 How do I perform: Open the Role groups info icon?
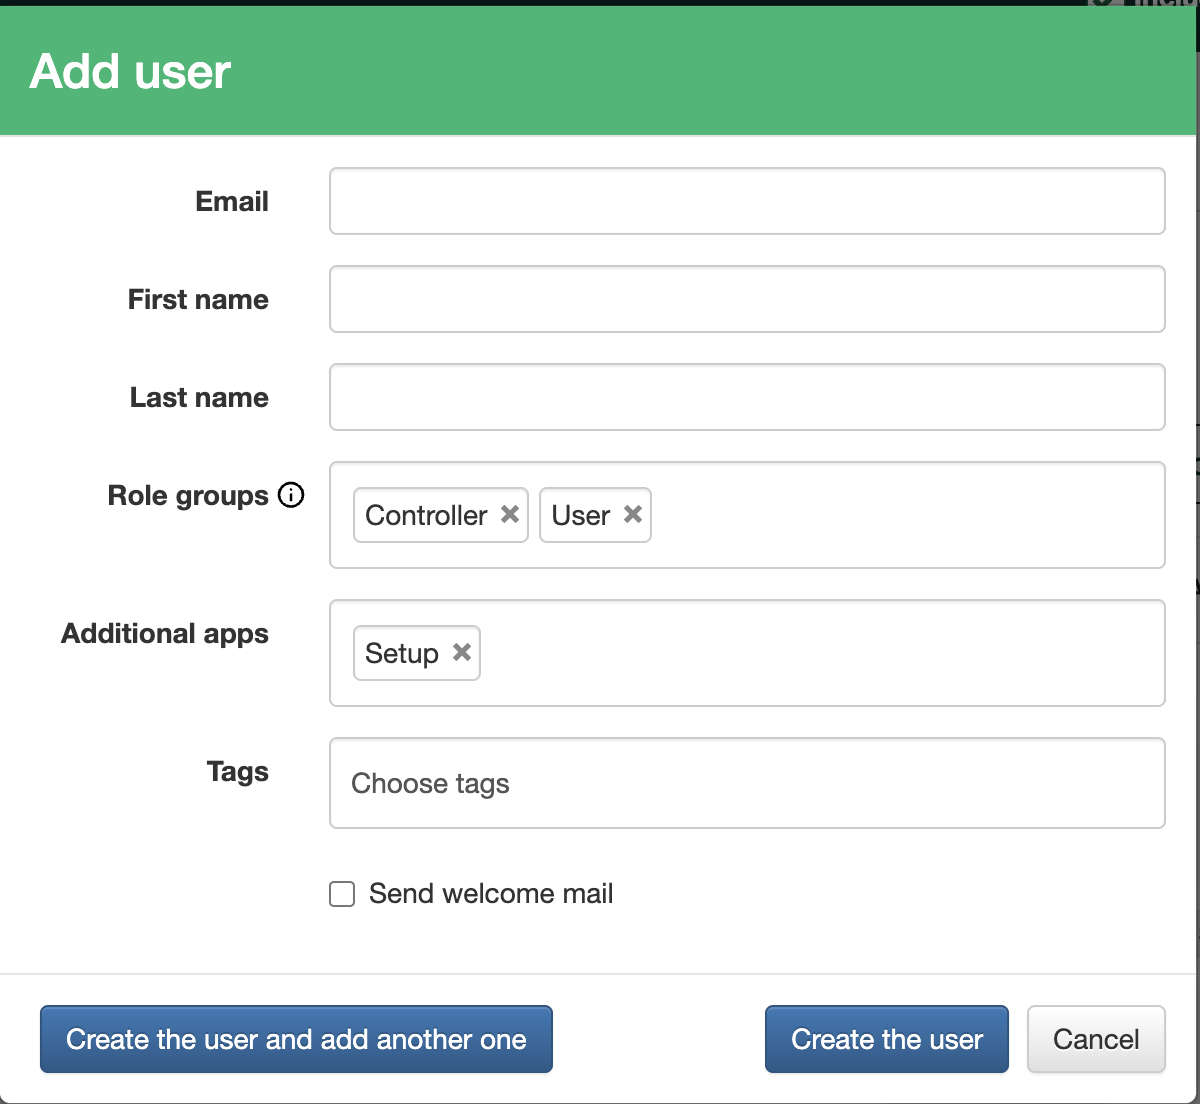(291, 495)
